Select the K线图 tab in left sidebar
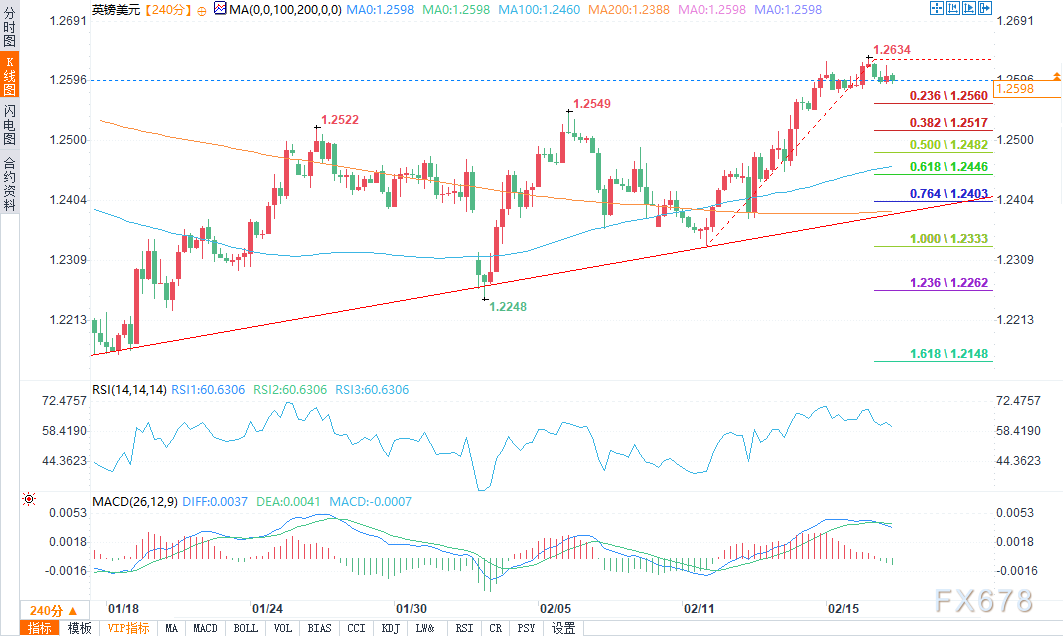The image size is (1063, 636). coord(9,73)
